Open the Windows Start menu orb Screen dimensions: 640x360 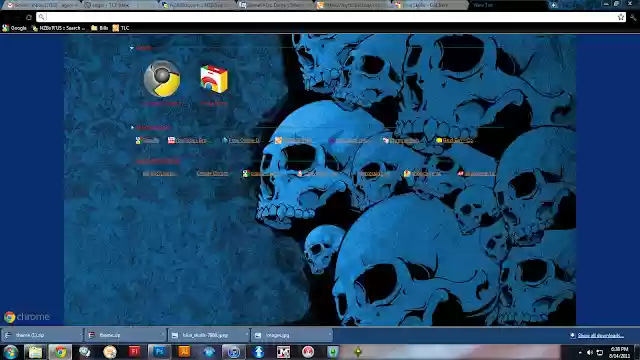pos(11,352)
